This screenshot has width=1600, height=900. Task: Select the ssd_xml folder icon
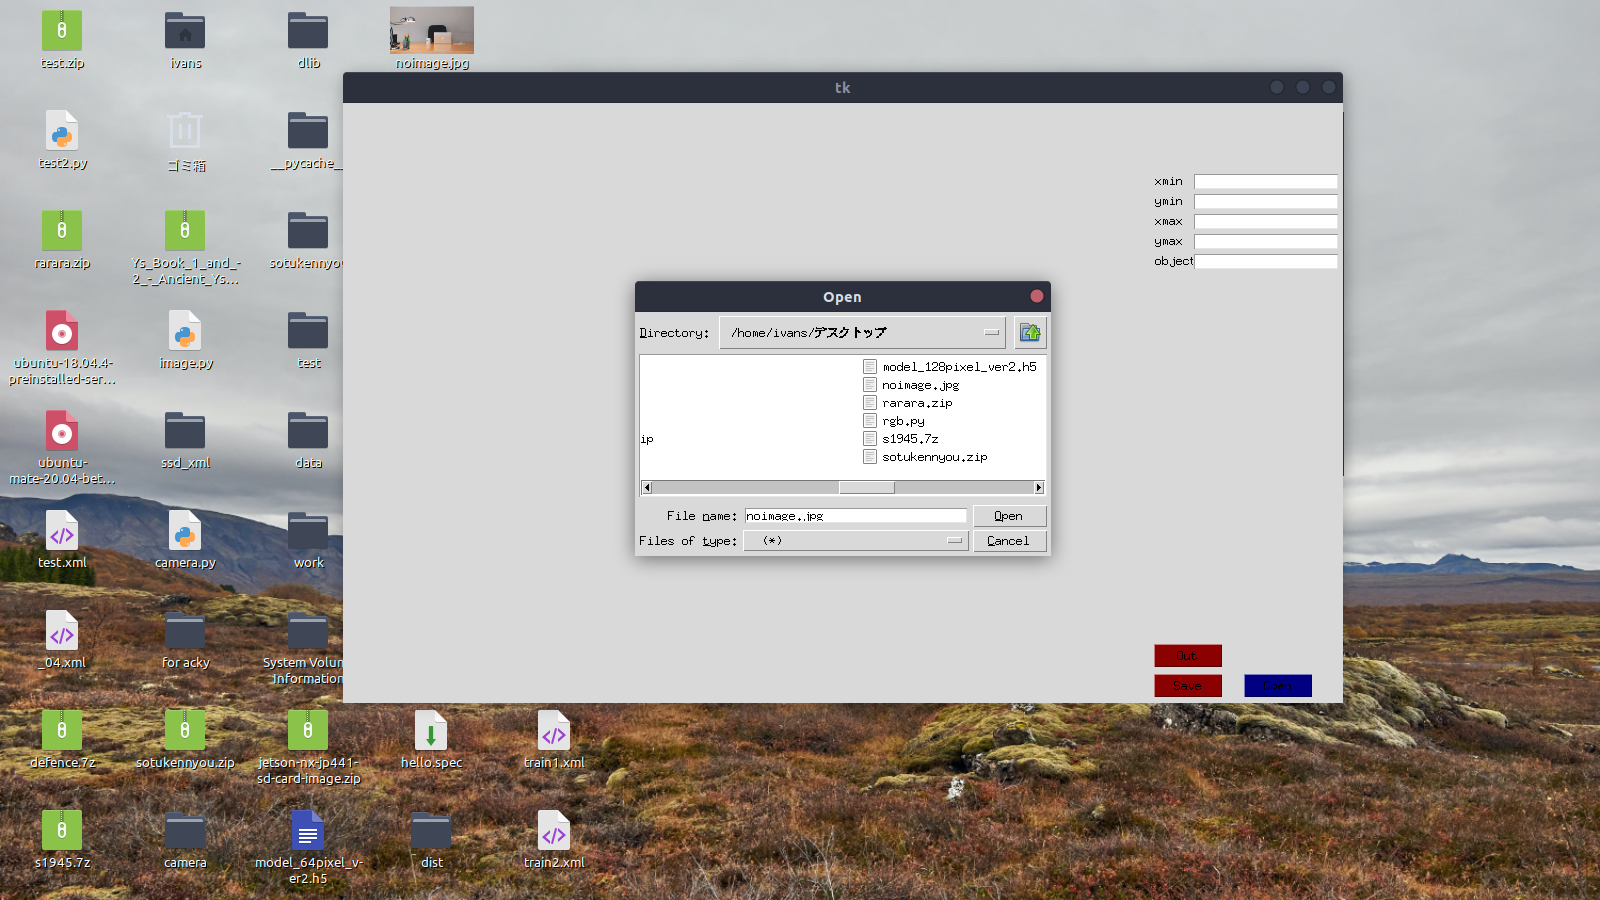pos(185,431)
